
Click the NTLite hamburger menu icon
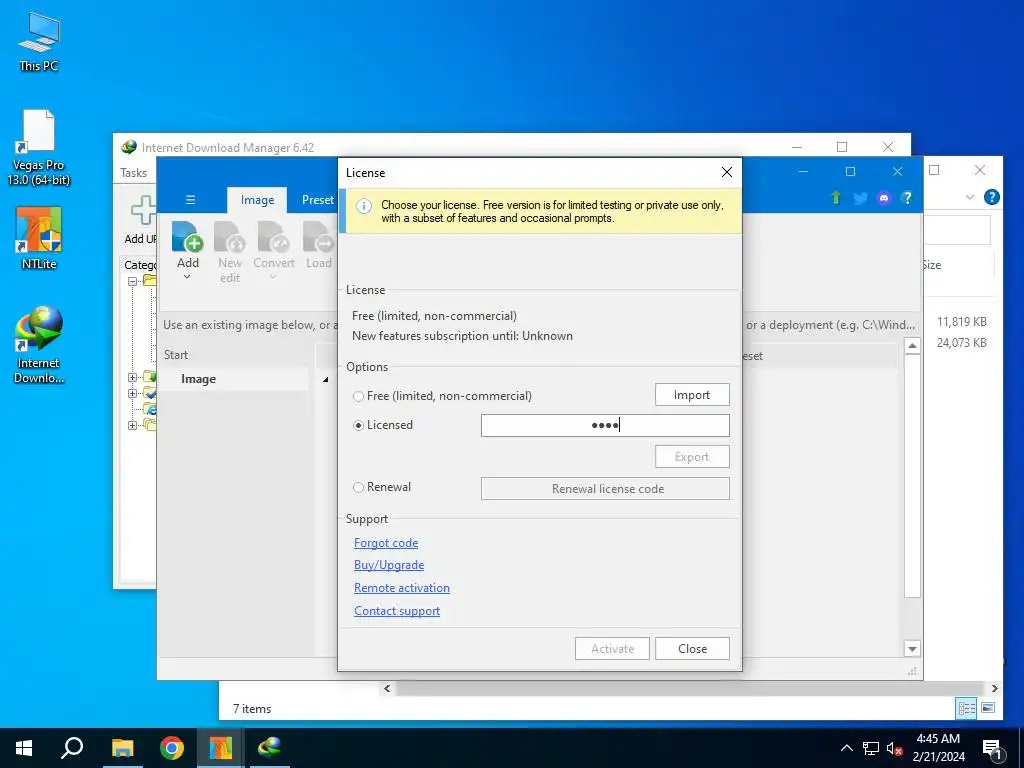coord(190,200)
